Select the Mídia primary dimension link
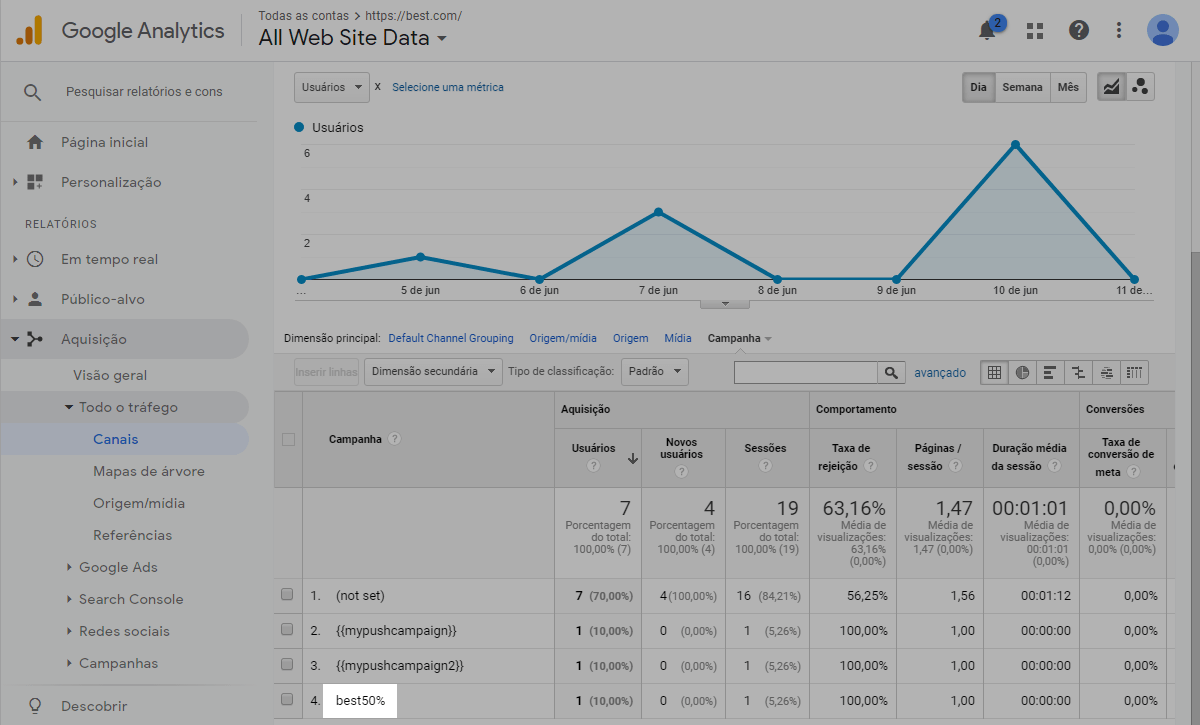 pyautogui.click(x=678, y=338)
